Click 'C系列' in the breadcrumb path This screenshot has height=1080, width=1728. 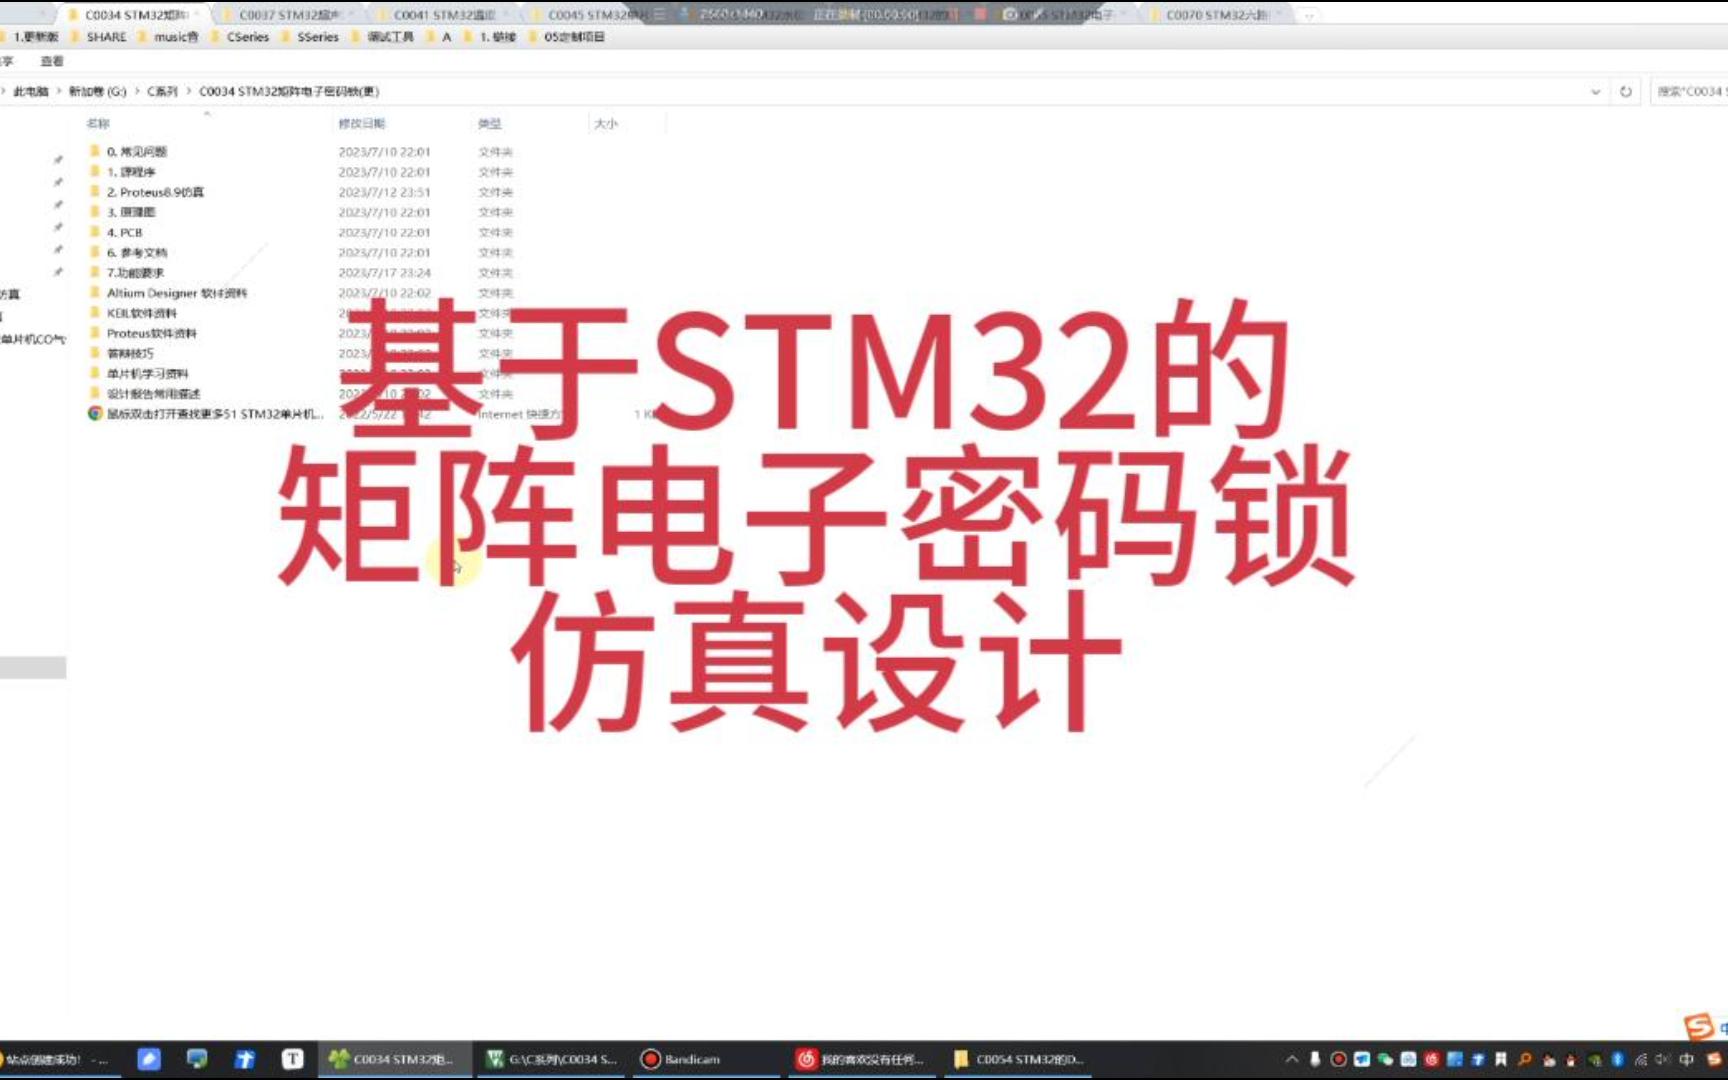click(x=162, y=91)
